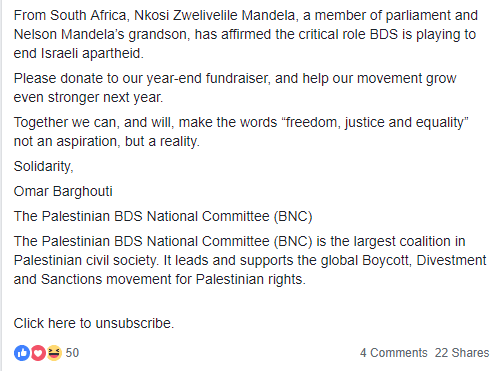Click the words 'Nelson Mandela's grandson'
501x371 pixels.
(100, 35)
